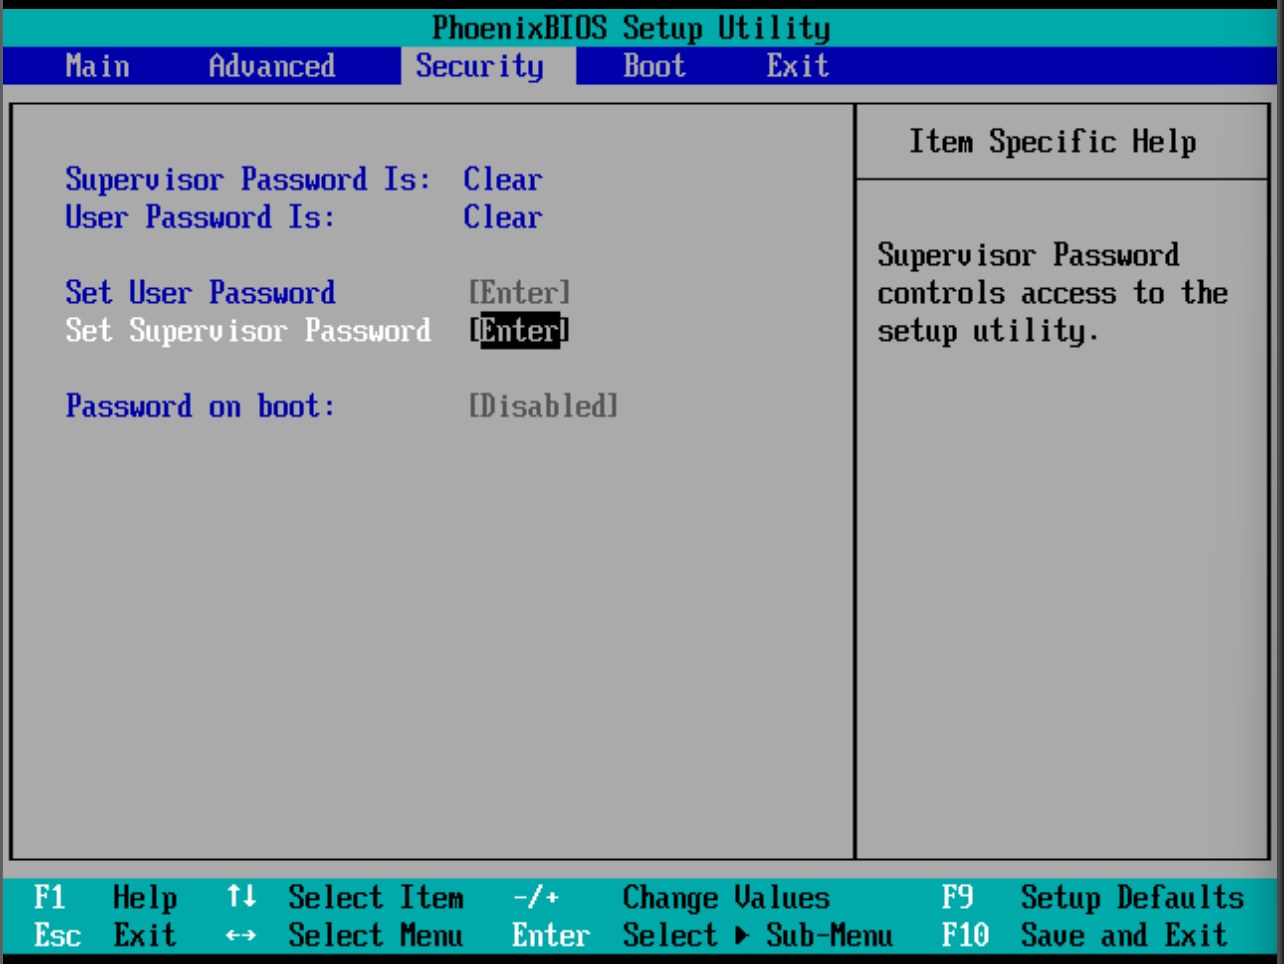1284x964 pixels.
Task: Click the Supervisor Password Is label
Action: click(248, 180)
